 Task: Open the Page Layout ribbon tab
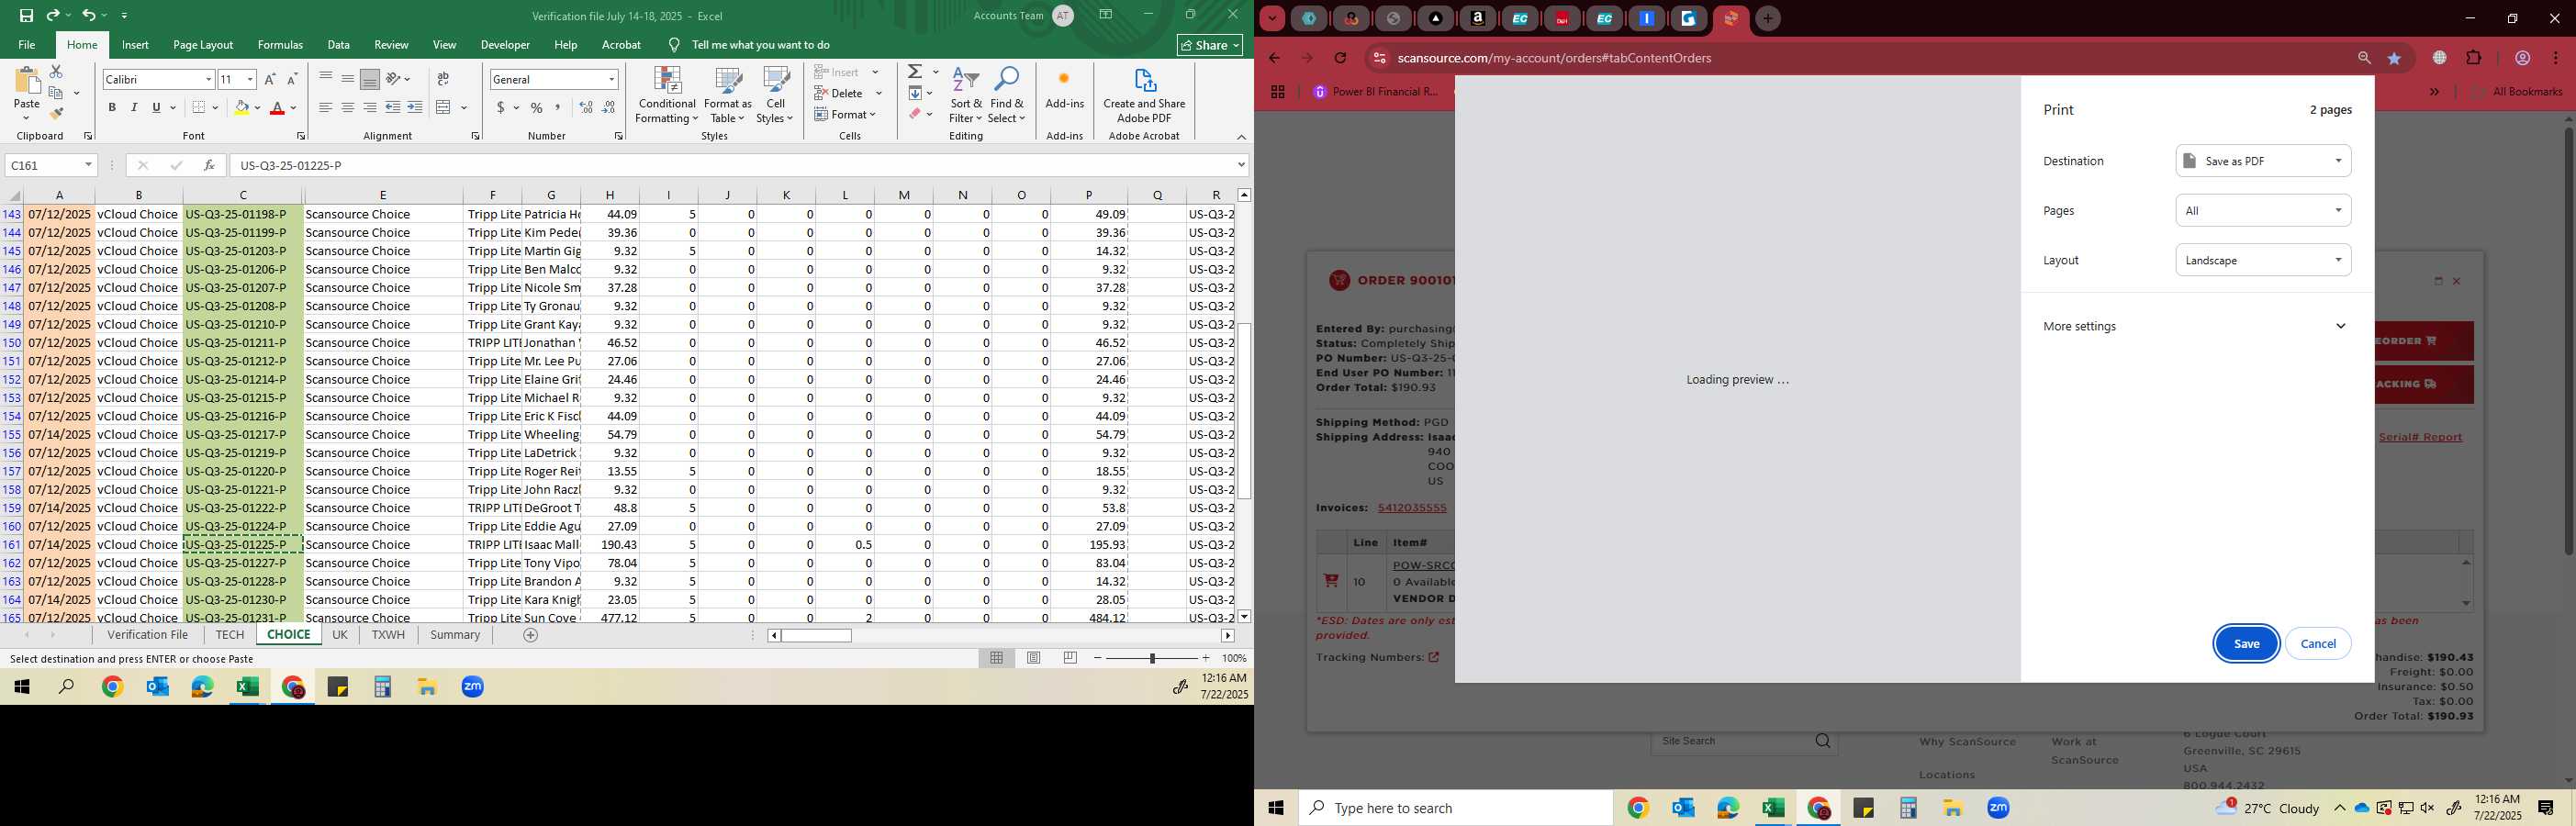(x=203, y=45)
